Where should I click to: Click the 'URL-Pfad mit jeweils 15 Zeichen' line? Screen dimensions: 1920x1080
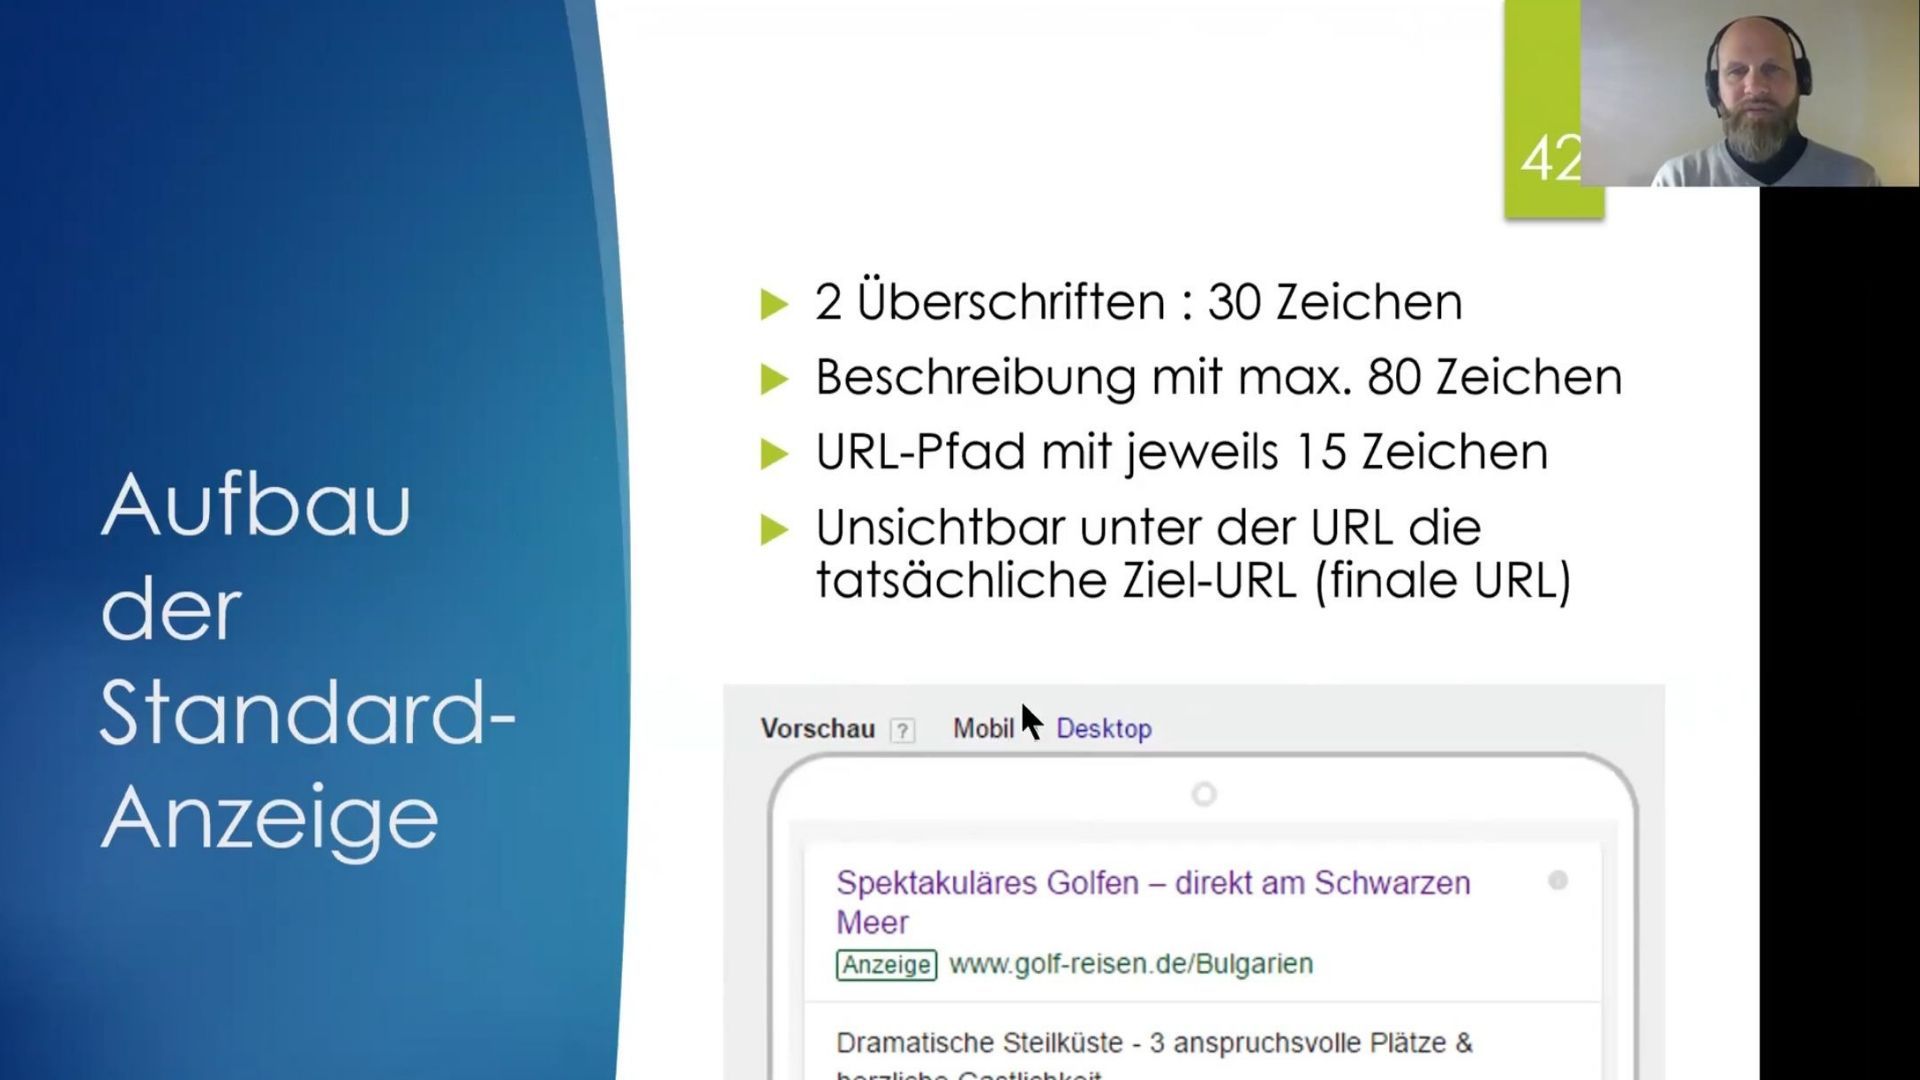pos(1181,452)
